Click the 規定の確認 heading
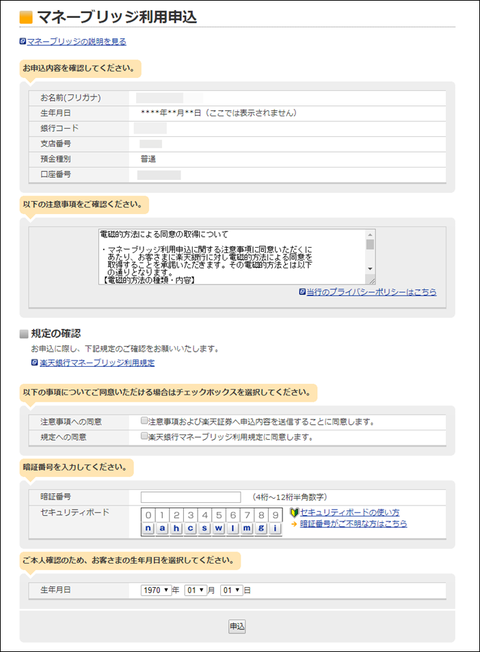The width and height of the screenshot is (480, 652). (x=56, y=333)
